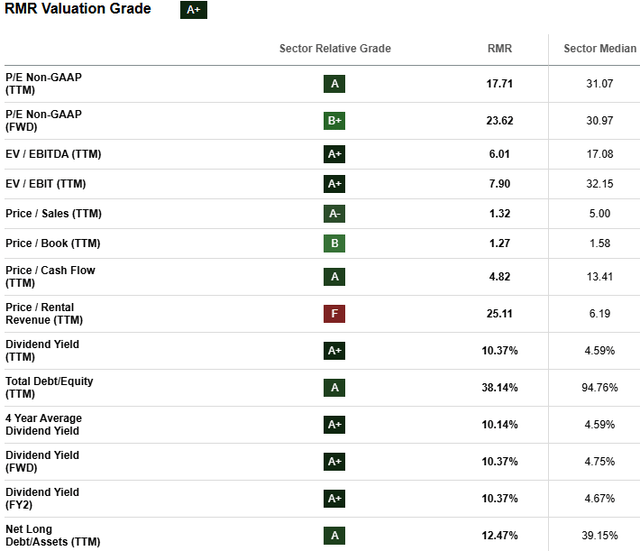Select the P/E Non-GAAP (FWD) metric label
Image resolution: width=640 pixels, height=551 pixels.
tap(44, 120)
